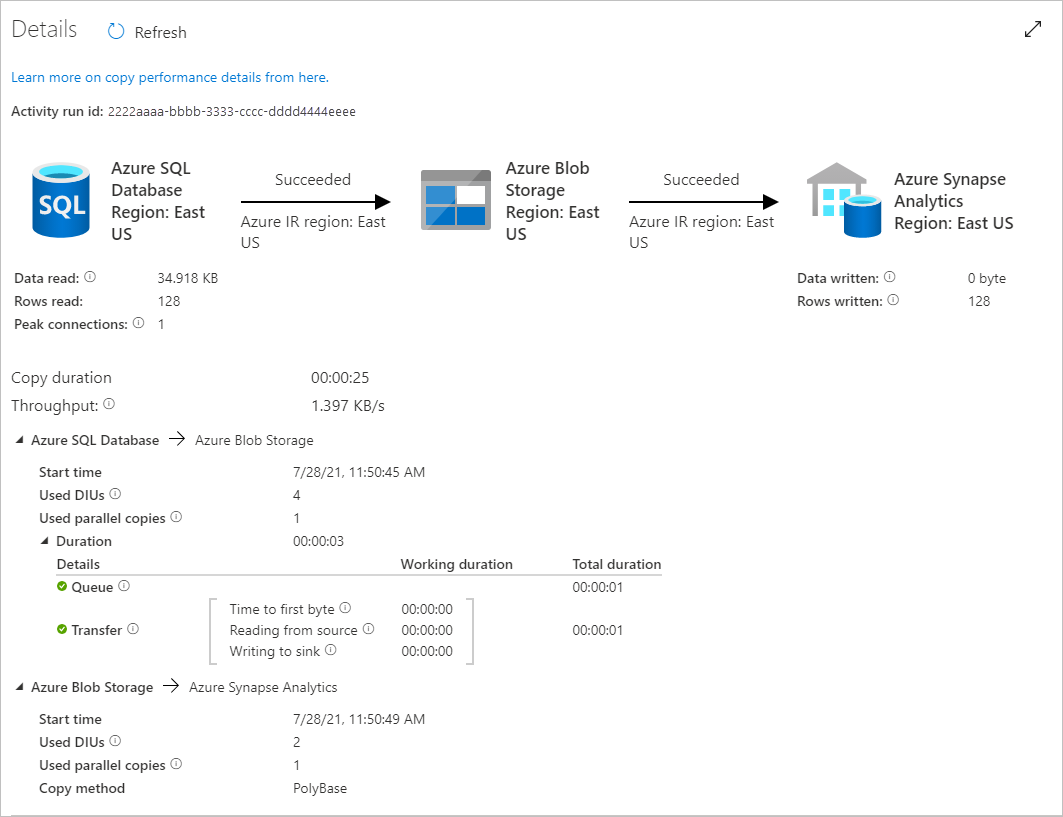
Task: Click the Azure Blob Storage staging icon
Action: click(x=456, y=199)
